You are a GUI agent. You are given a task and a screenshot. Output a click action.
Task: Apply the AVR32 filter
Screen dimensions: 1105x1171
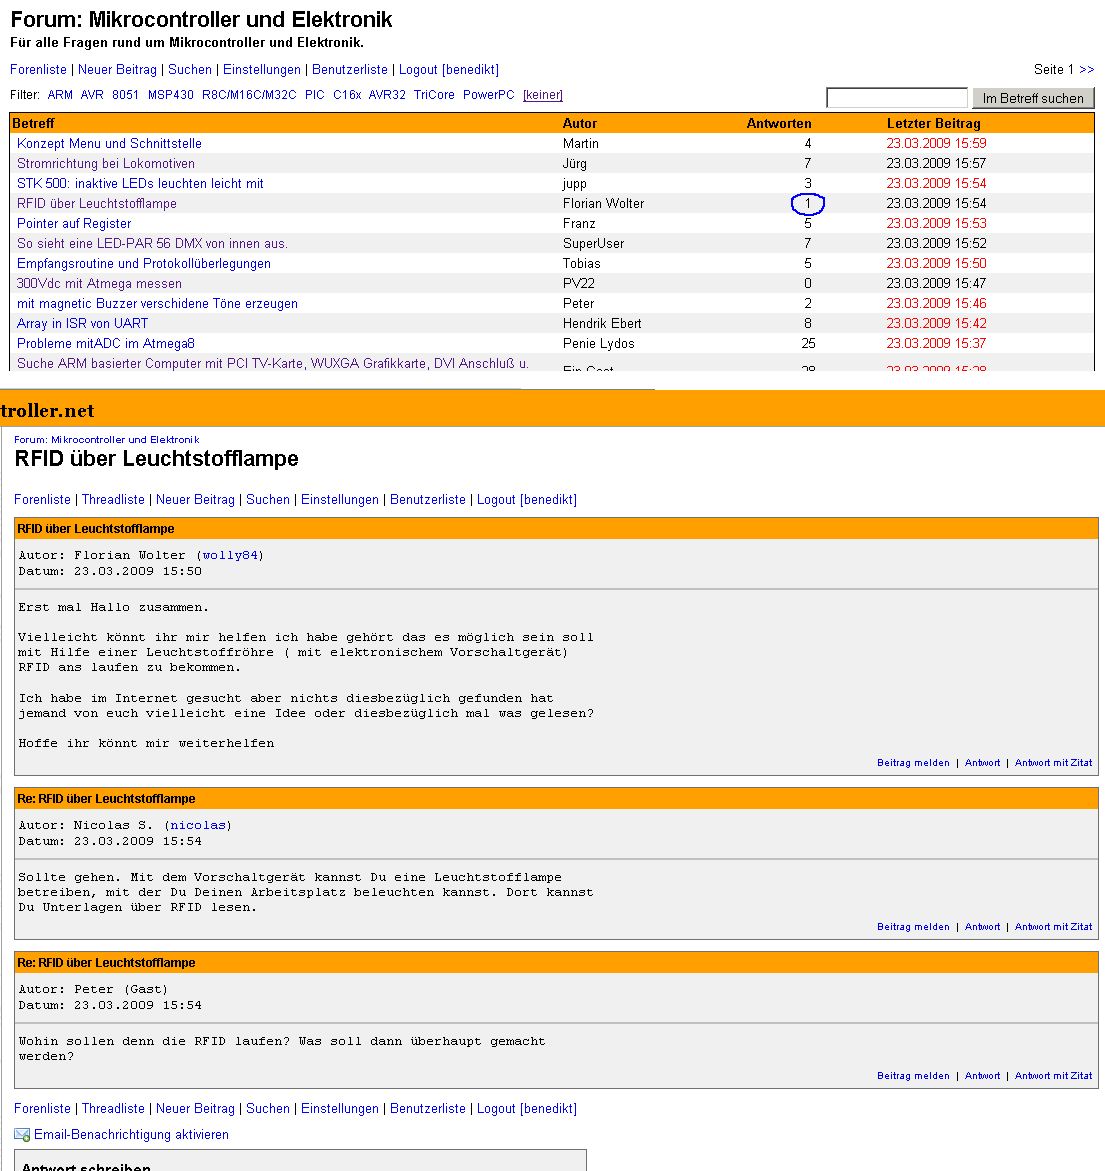point(387,95)
